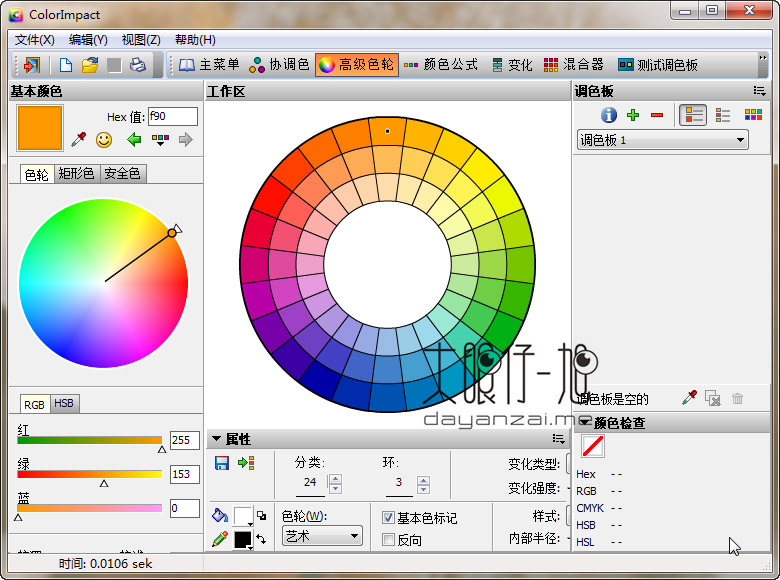Add a color with the green plus icon
The height and width of the screenshot is (580, 780).
(x=633, y=115)
